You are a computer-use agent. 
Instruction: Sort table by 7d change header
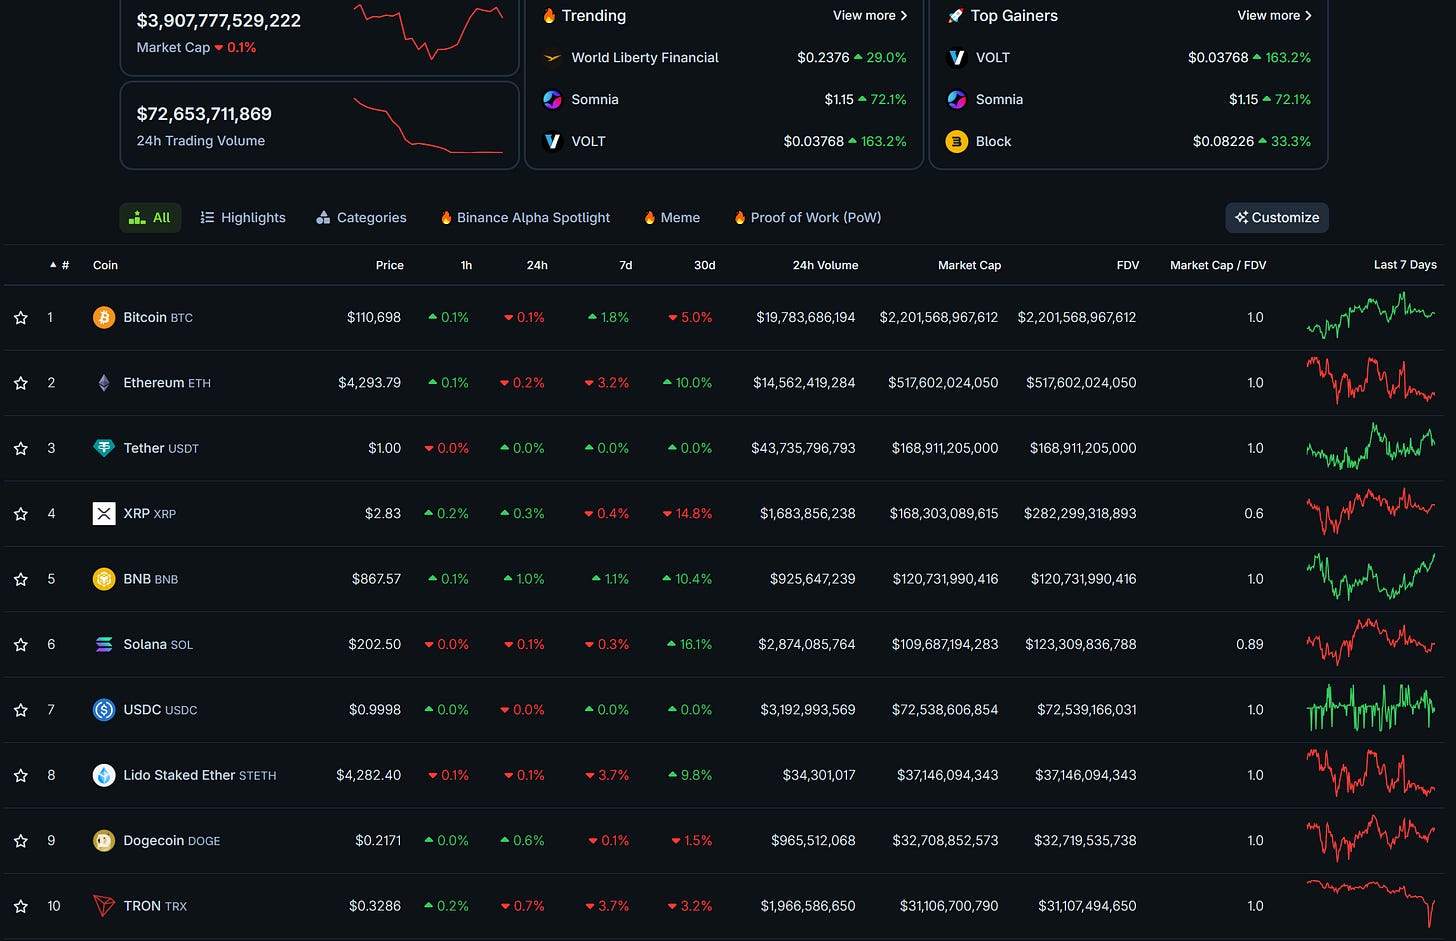626,265
